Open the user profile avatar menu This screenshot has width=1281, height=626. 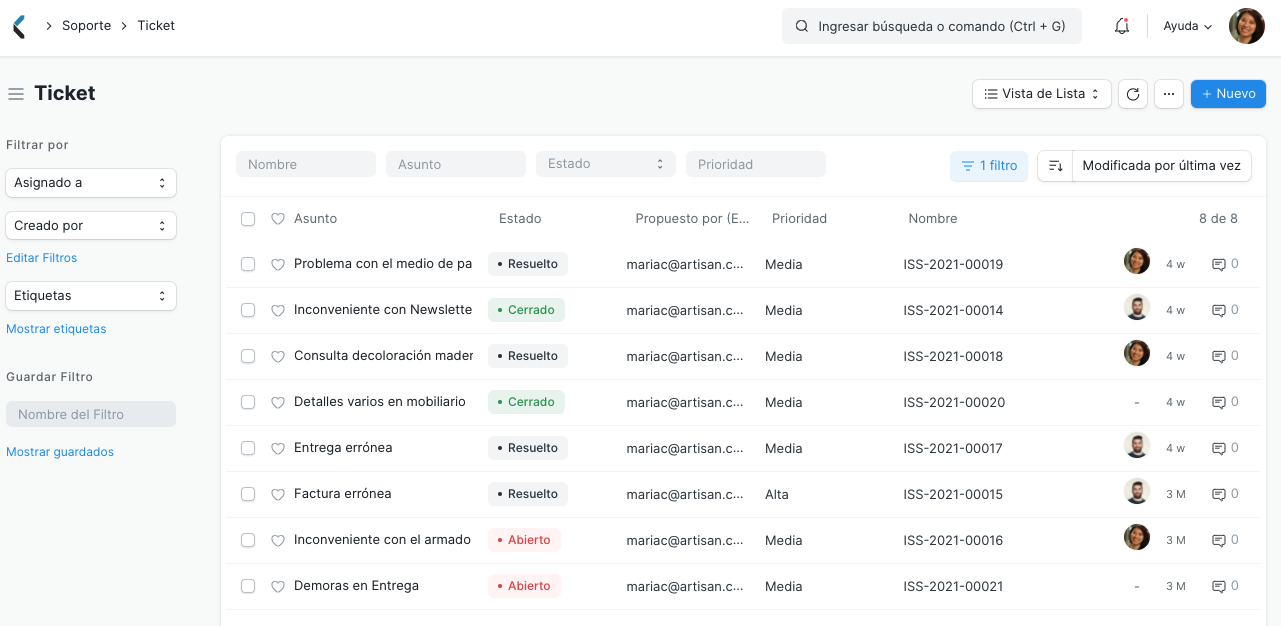(x=1247, y=26)
